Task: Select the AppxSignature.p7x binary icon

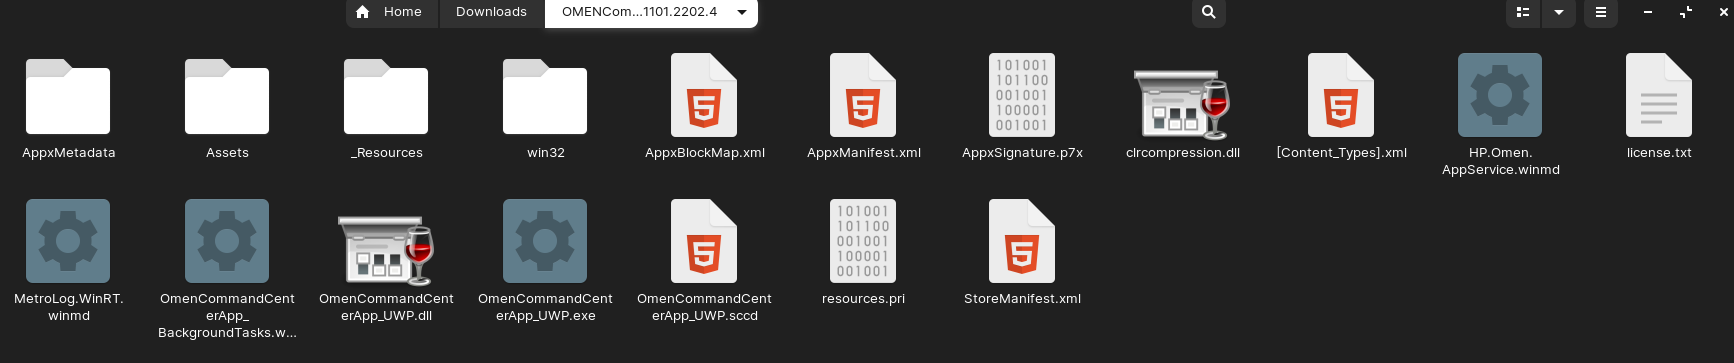Action: (x=1022, y=95)
